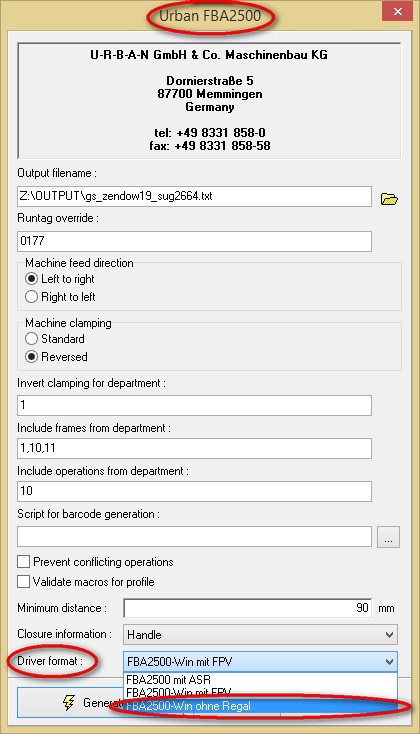Click the Generate button with lightning icon
Viewport: 420px width, 734px height.
tap(70, 703)
